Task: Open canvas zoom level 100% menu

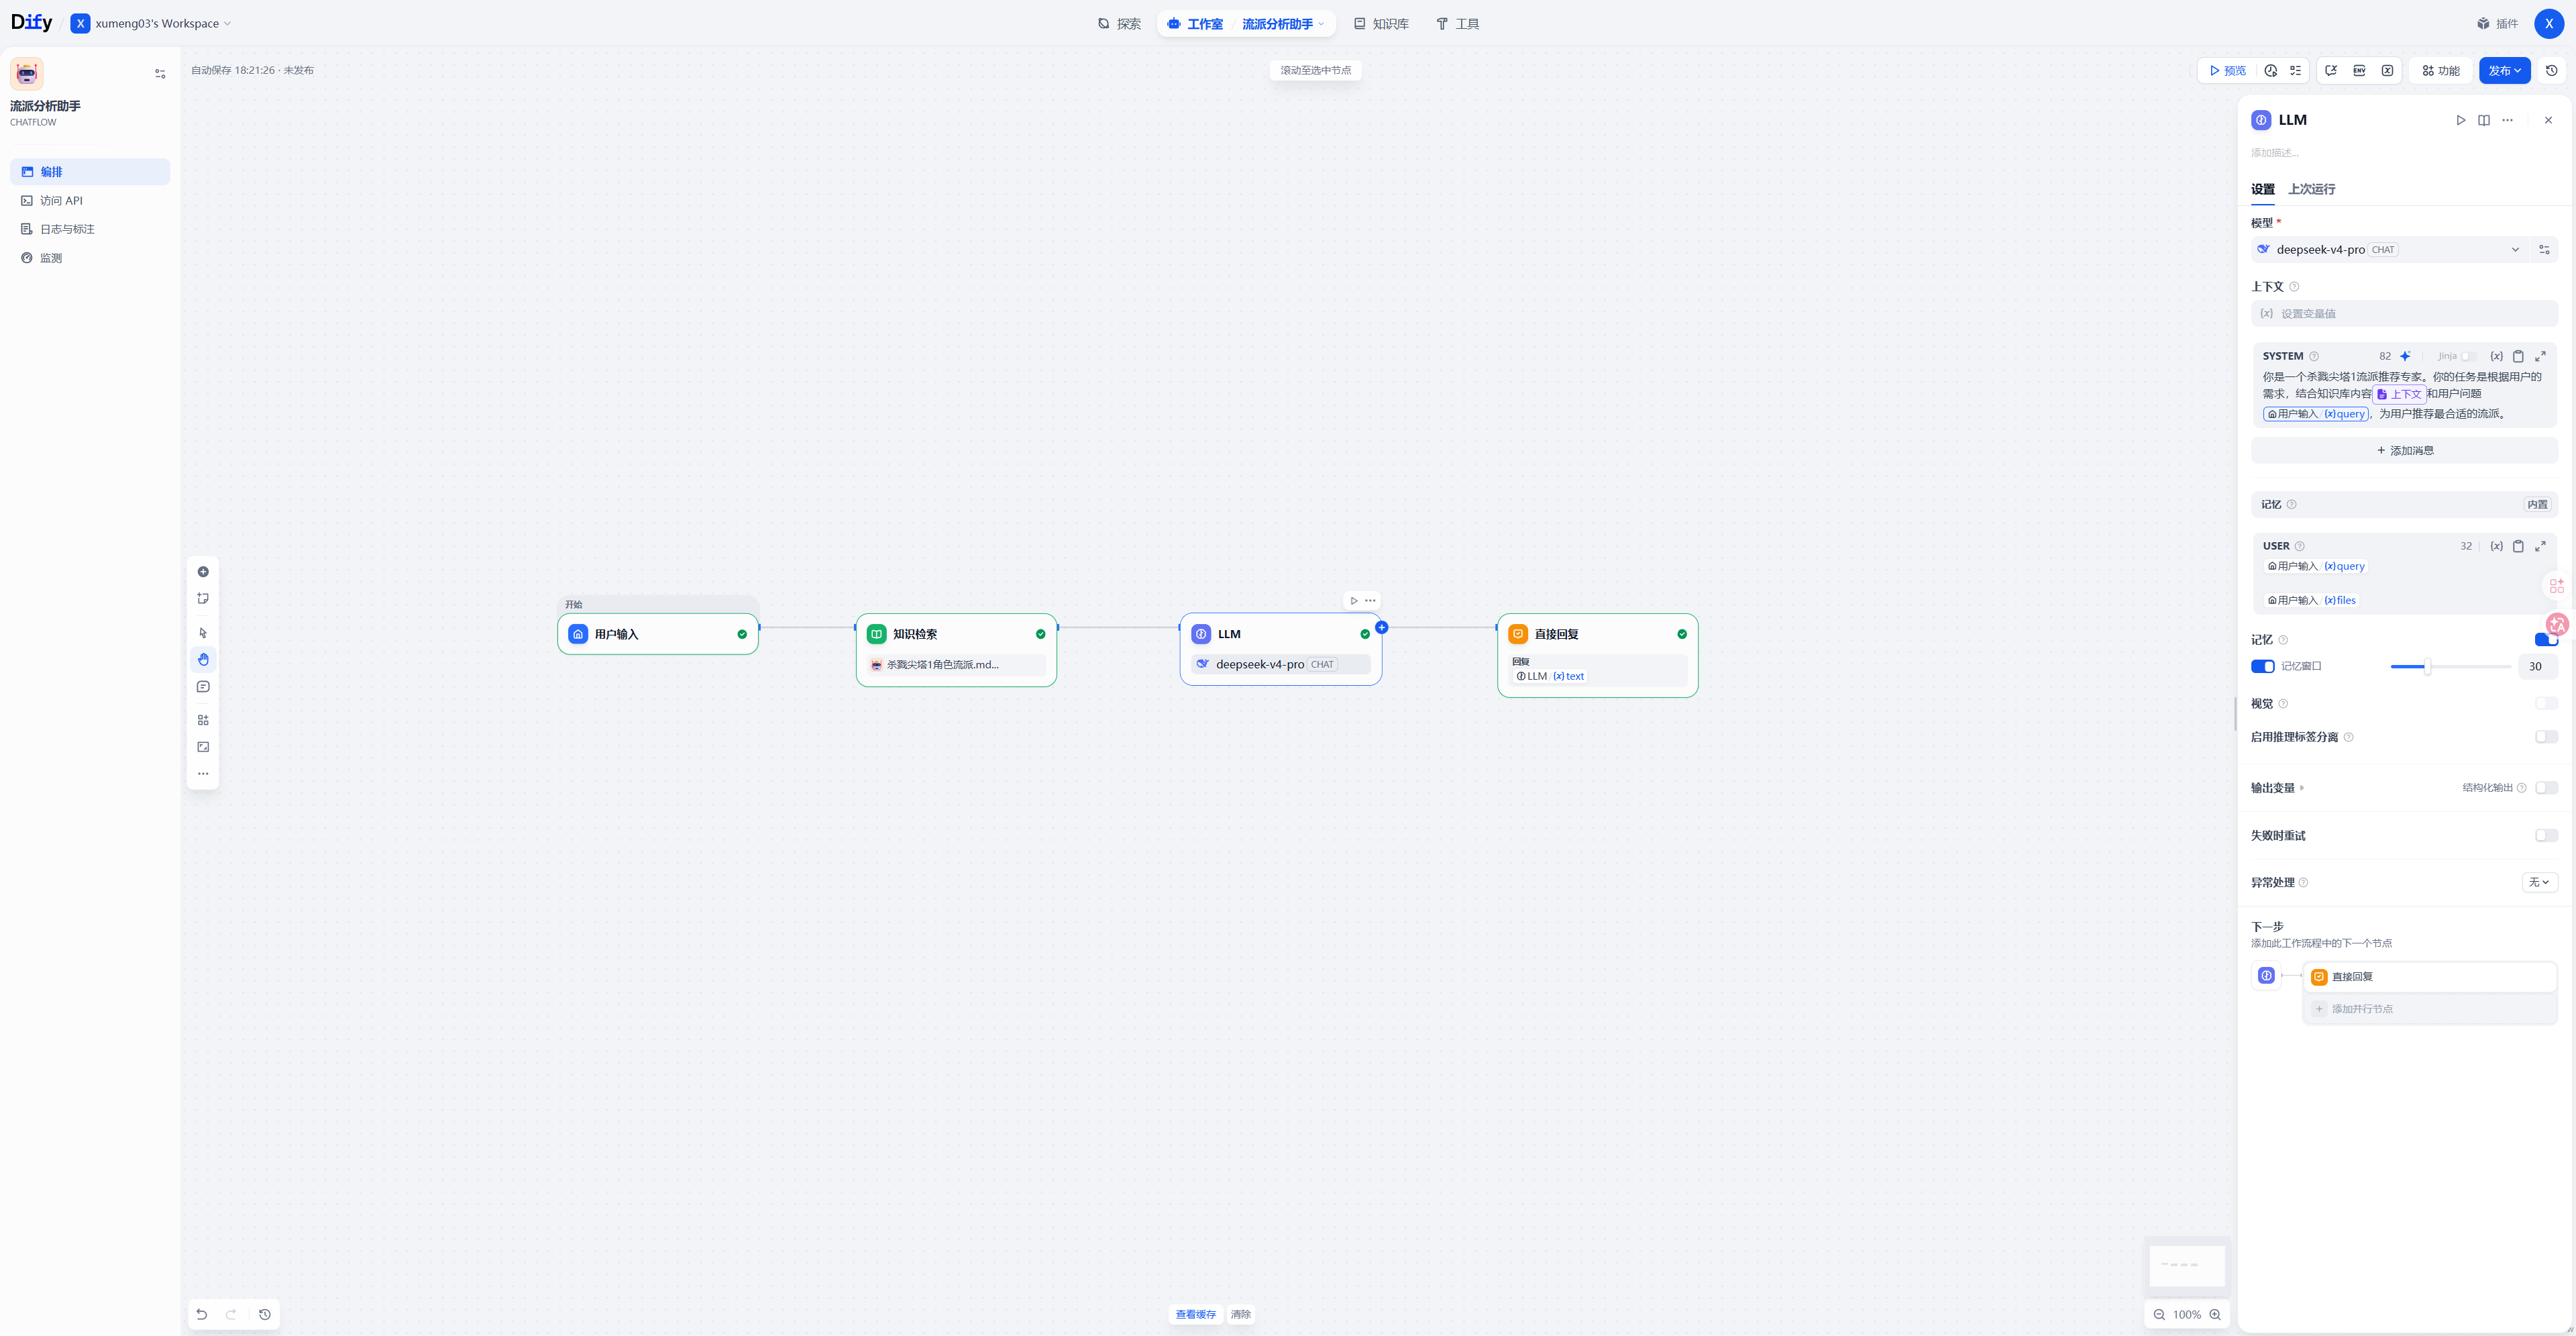Action: [x=2187, y=1315]
